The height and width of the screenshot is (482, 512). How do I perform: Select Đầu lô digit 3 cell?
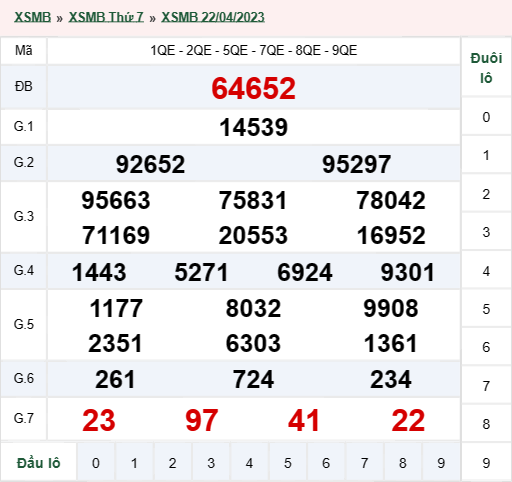click(211, 463)
